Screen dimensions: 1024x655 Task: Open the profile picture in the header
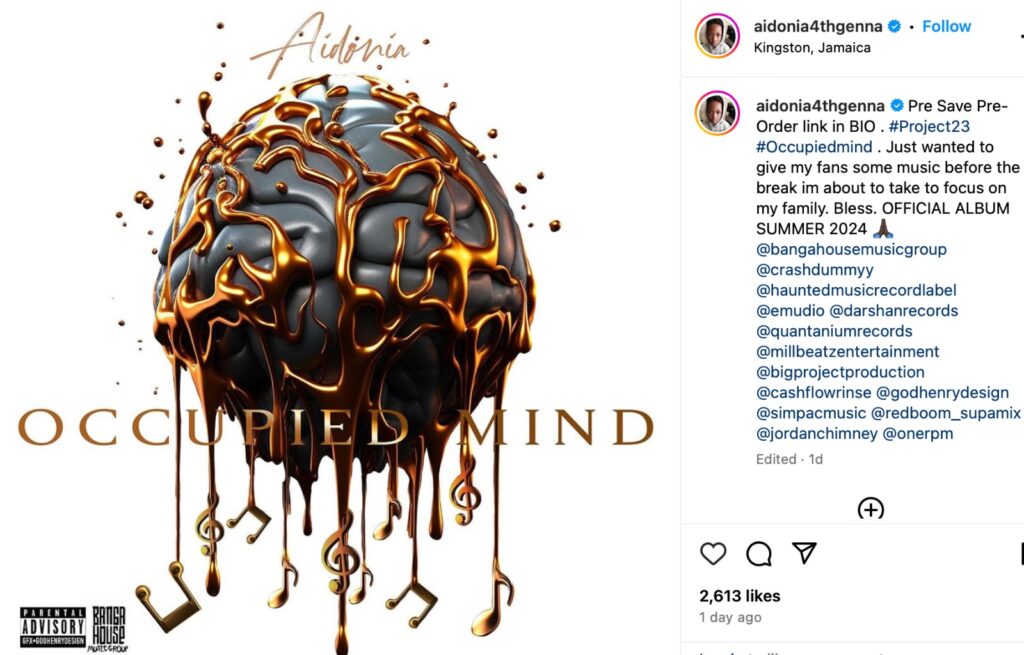click(717, 35)
